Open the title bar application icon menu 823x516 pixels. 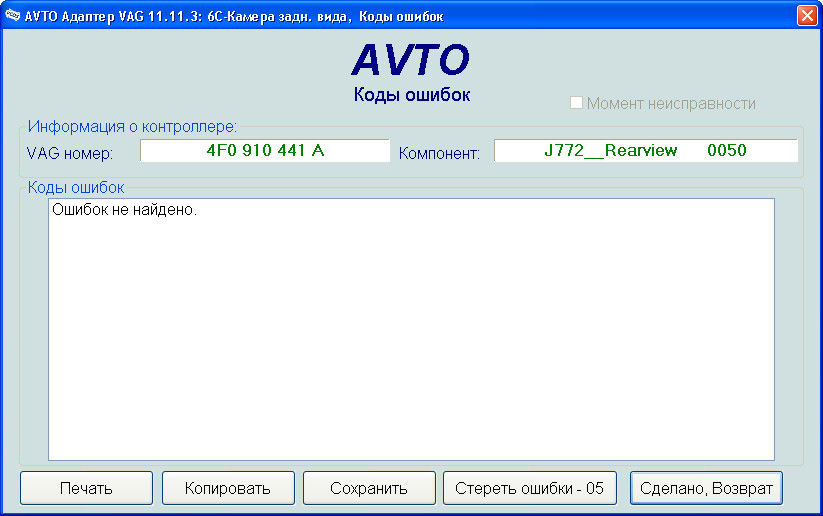pos(13,16)
